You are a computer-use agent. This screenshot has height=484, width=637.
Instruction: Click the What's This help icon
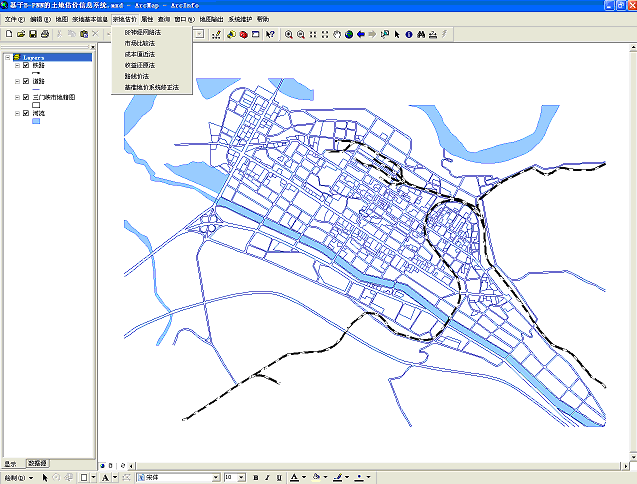(270, 34)
